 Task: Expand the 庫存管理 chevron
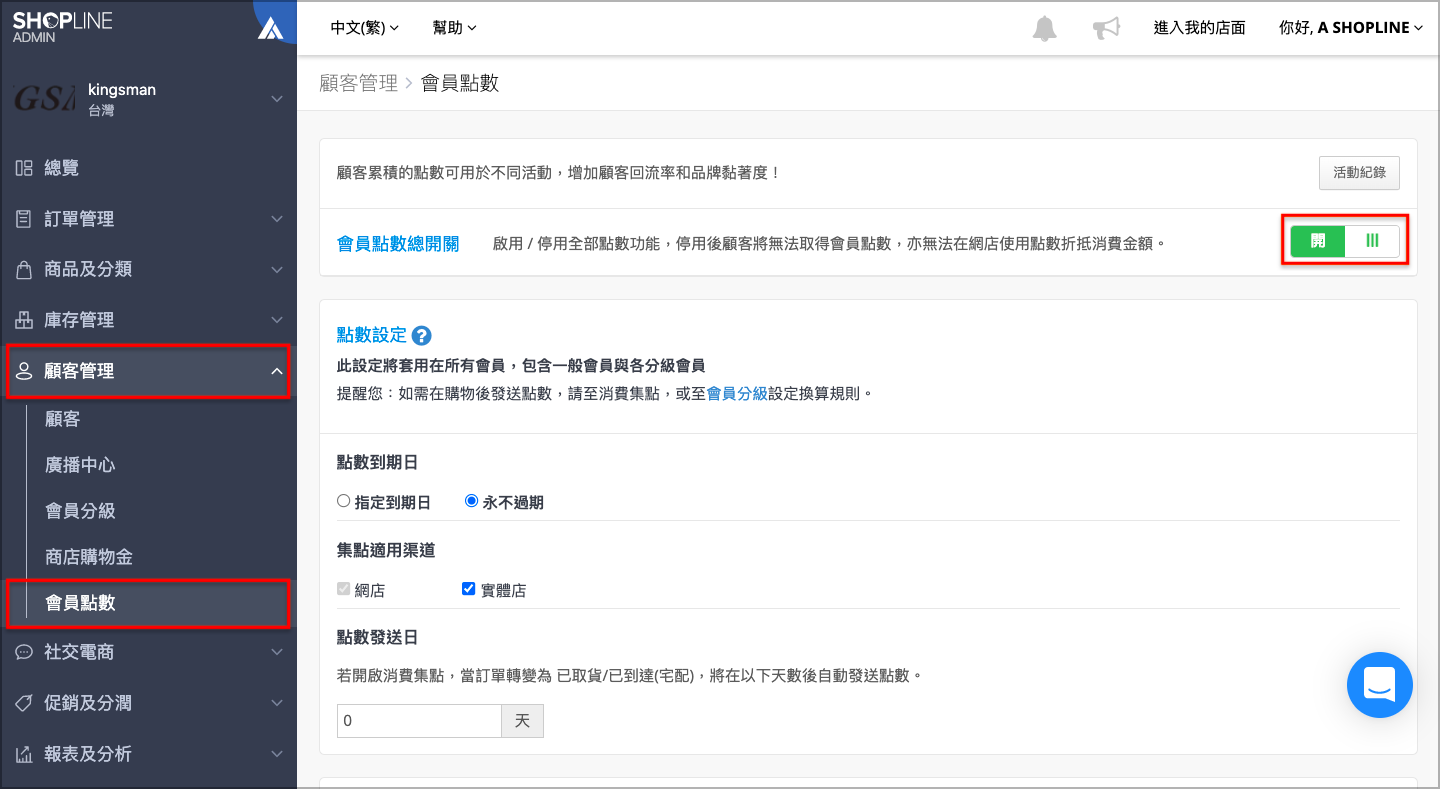pos(277,320)
